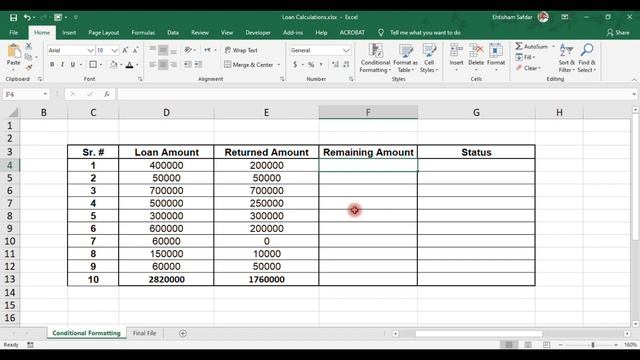Image resolution: width=640 pixels, height=360 pixels.
Task: Toggle Align Left
Action: (x=152, y=64)
